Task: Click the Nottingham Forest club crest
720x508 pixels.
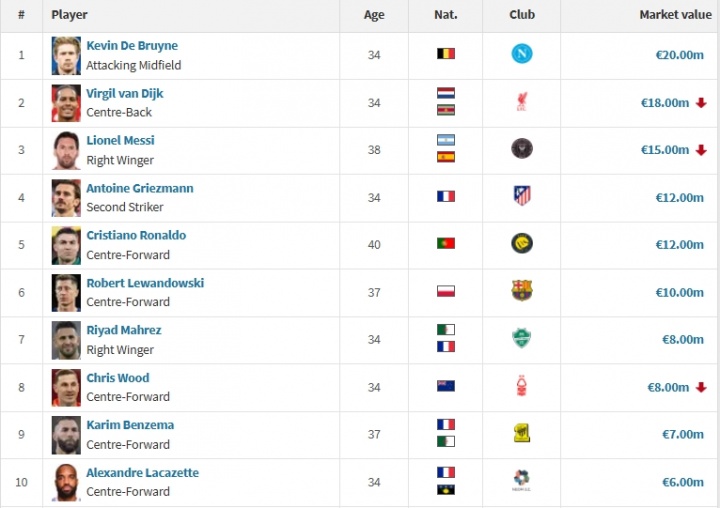Action: (521, 386)
